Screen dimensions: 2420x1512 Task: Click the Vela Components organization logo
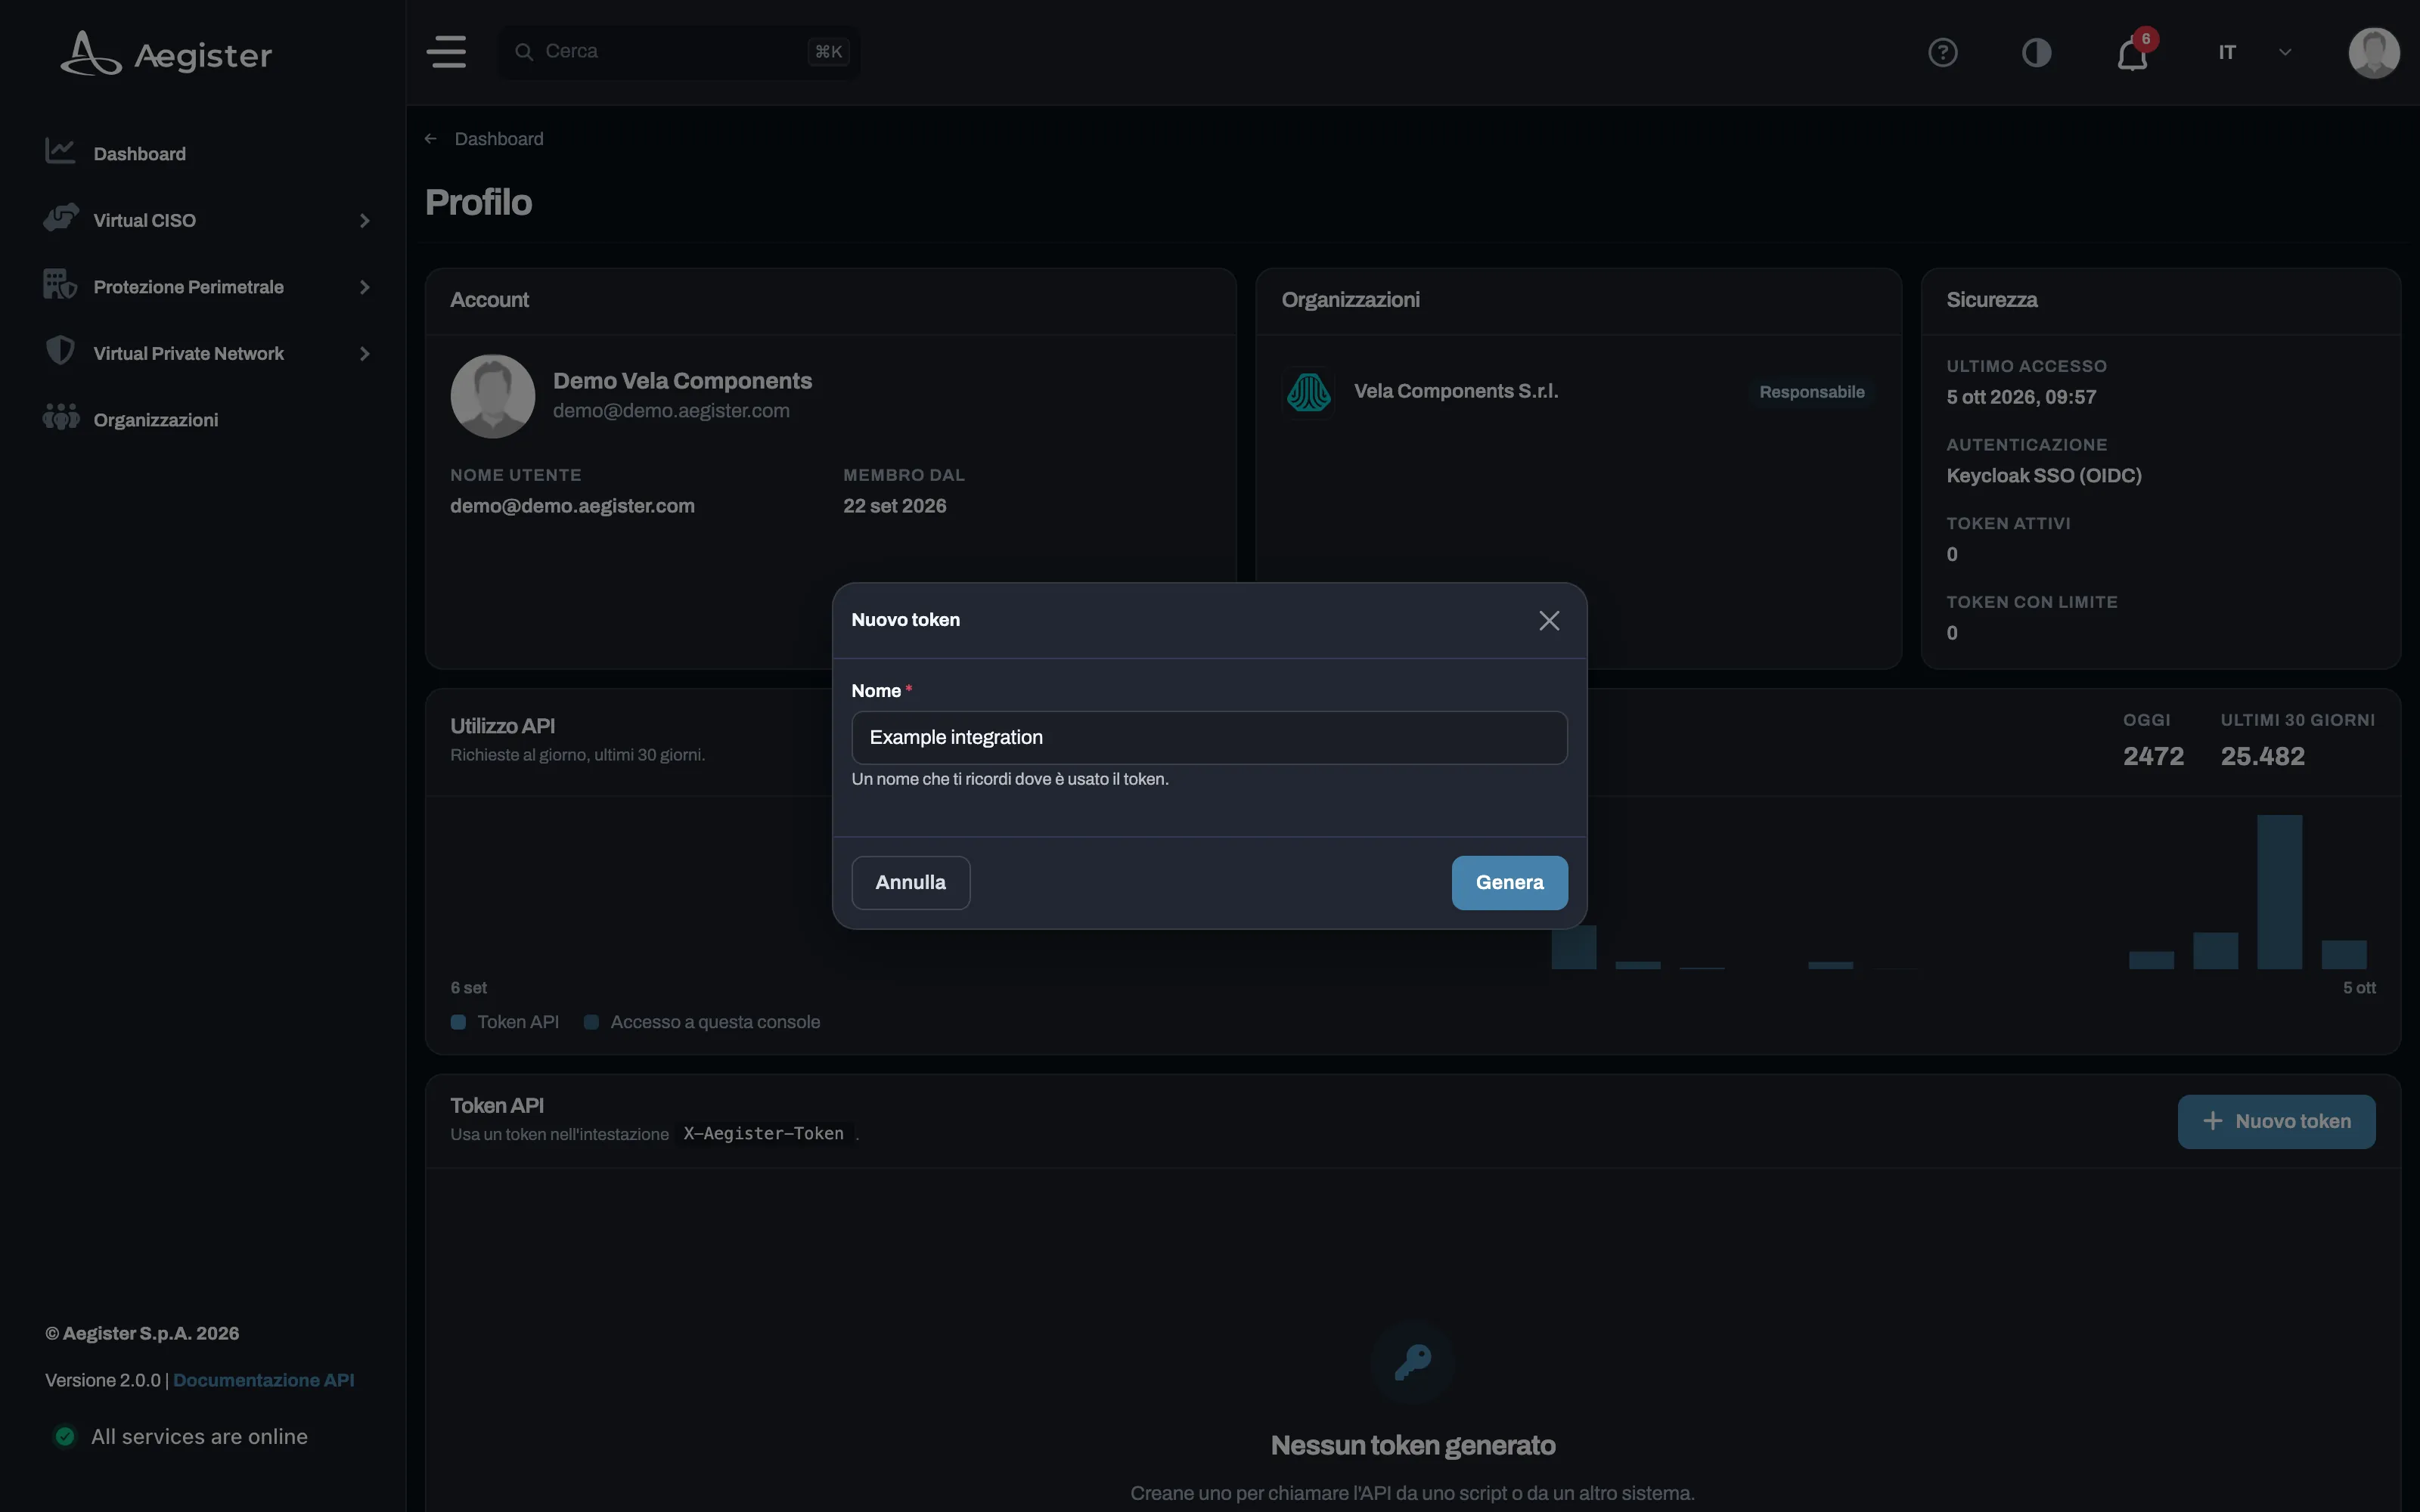[1308, 392]
